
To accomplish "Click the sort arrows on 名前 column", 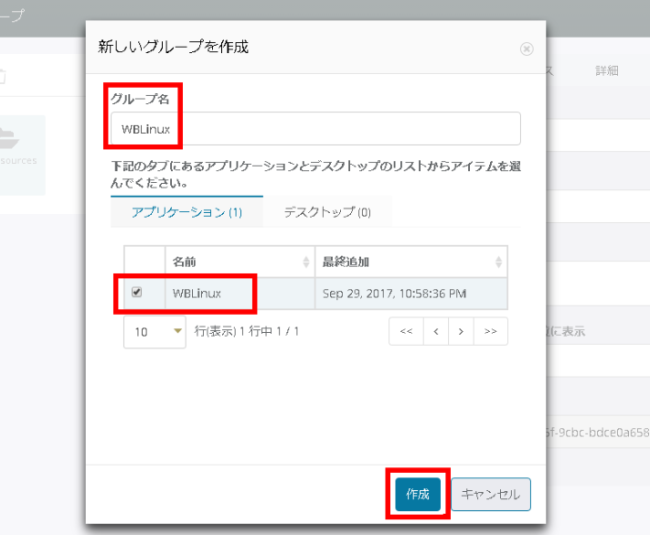I will click(x=305, y=261).
